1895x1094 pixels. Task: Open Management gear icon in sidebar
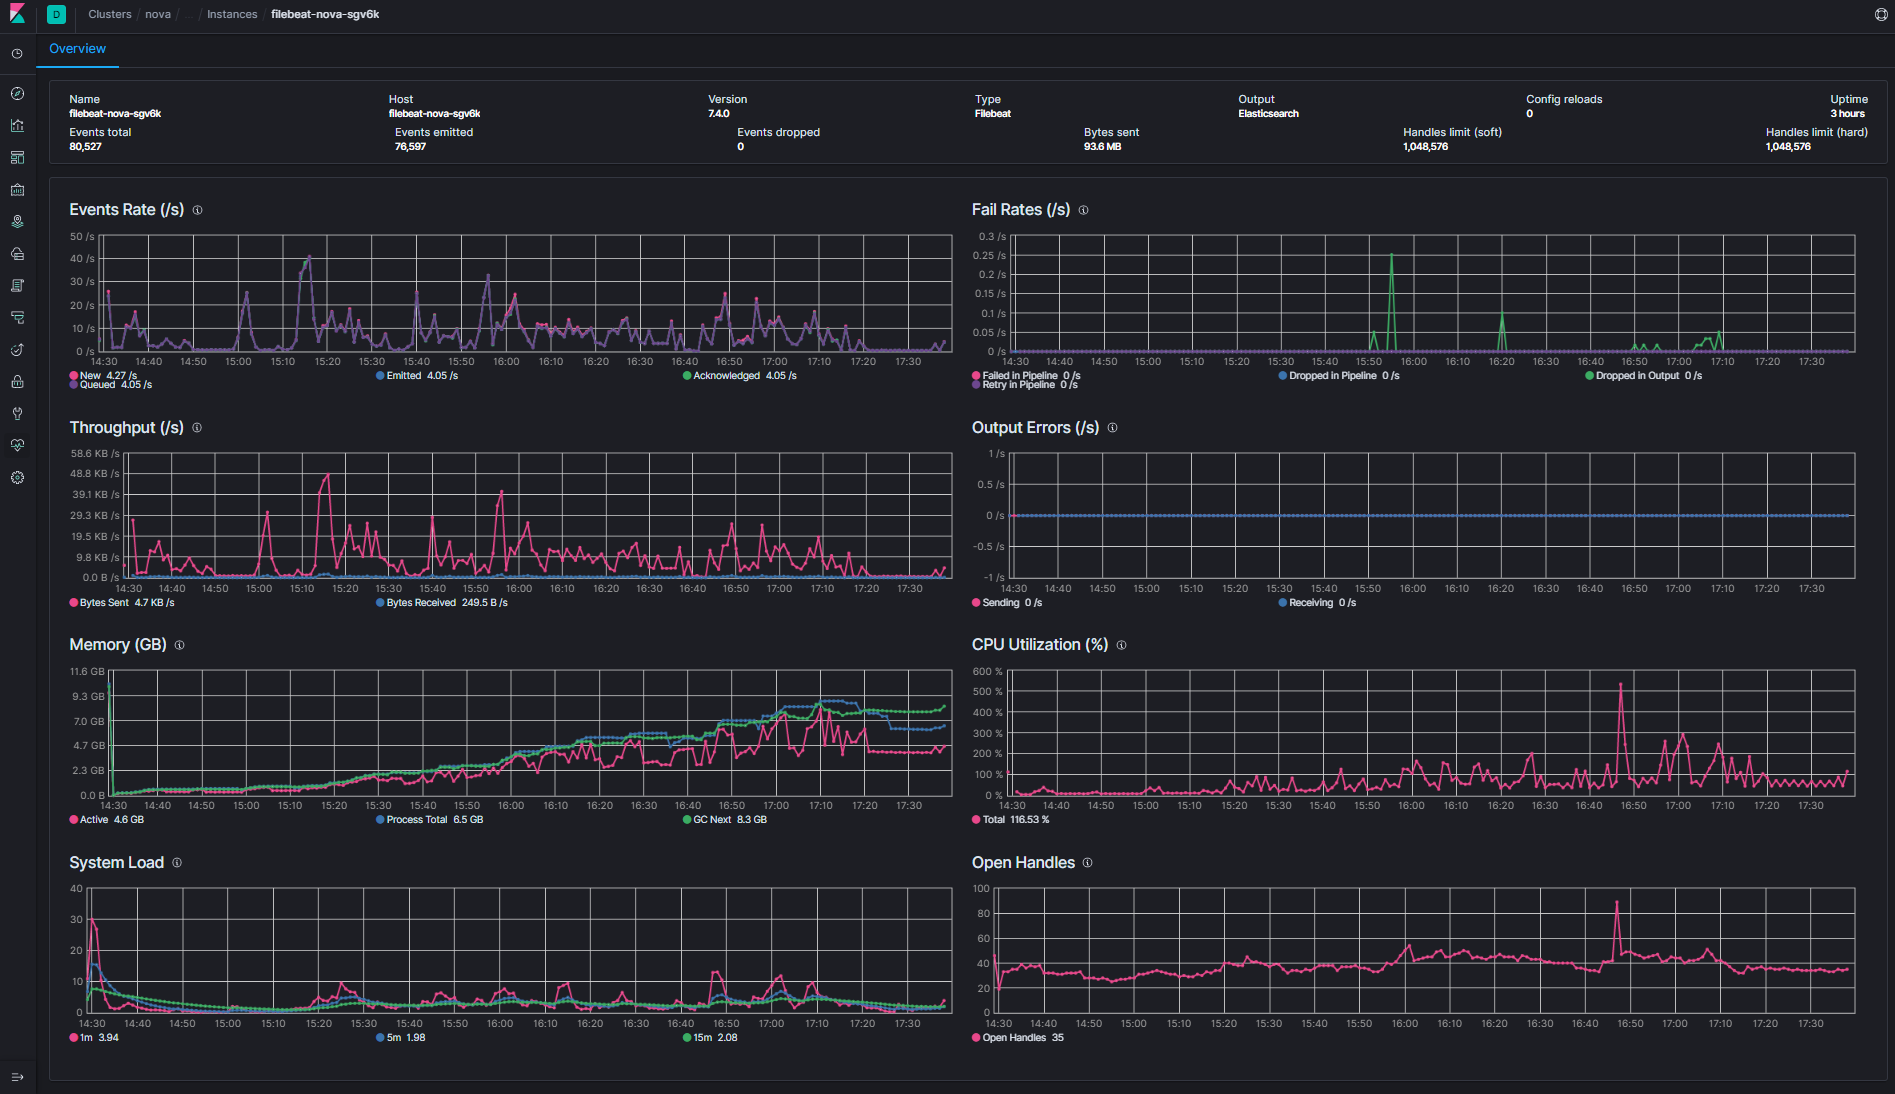(17, 478)
